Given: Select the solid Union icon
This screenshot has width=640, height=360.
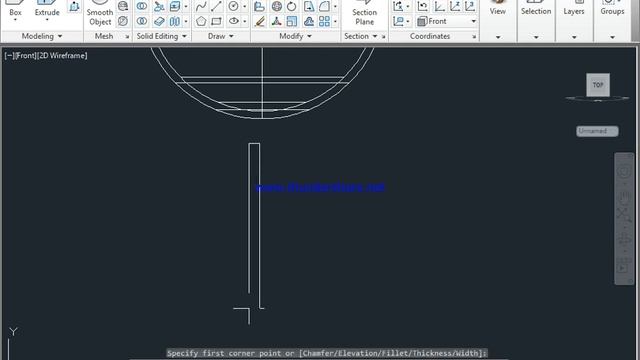Looking at the screenshot, I should pos(142,6).
